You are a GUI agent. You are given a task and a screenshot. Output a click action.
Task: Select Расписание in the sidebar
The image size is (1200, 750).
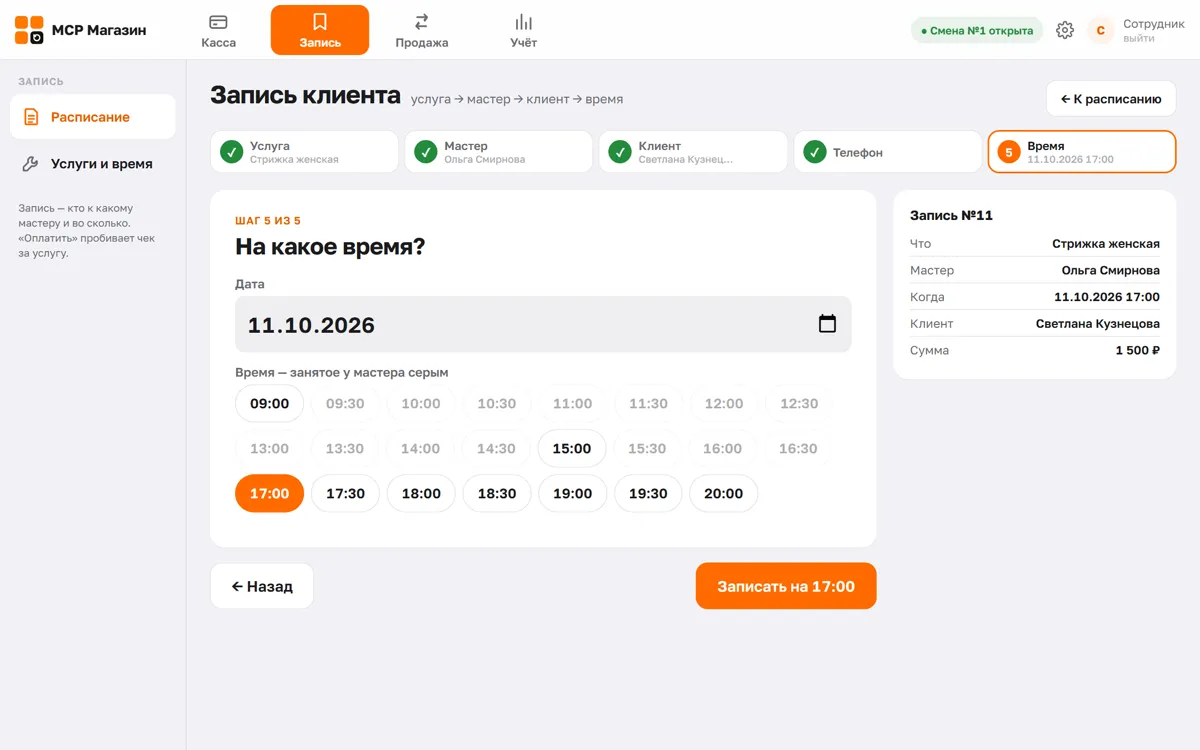(x=93, y=117)
